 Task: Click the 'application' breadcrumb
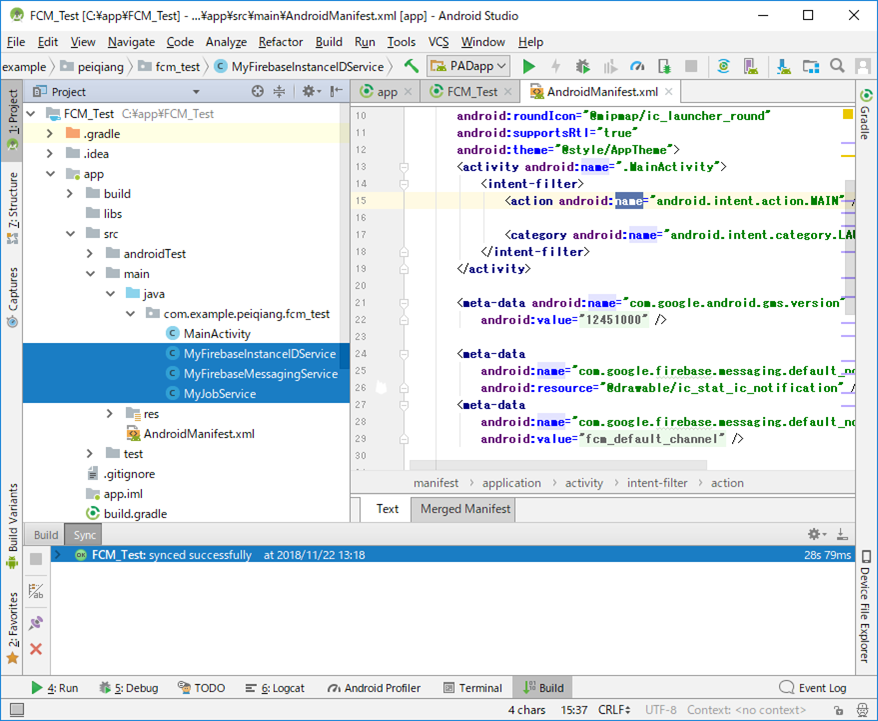coord(511,483)
